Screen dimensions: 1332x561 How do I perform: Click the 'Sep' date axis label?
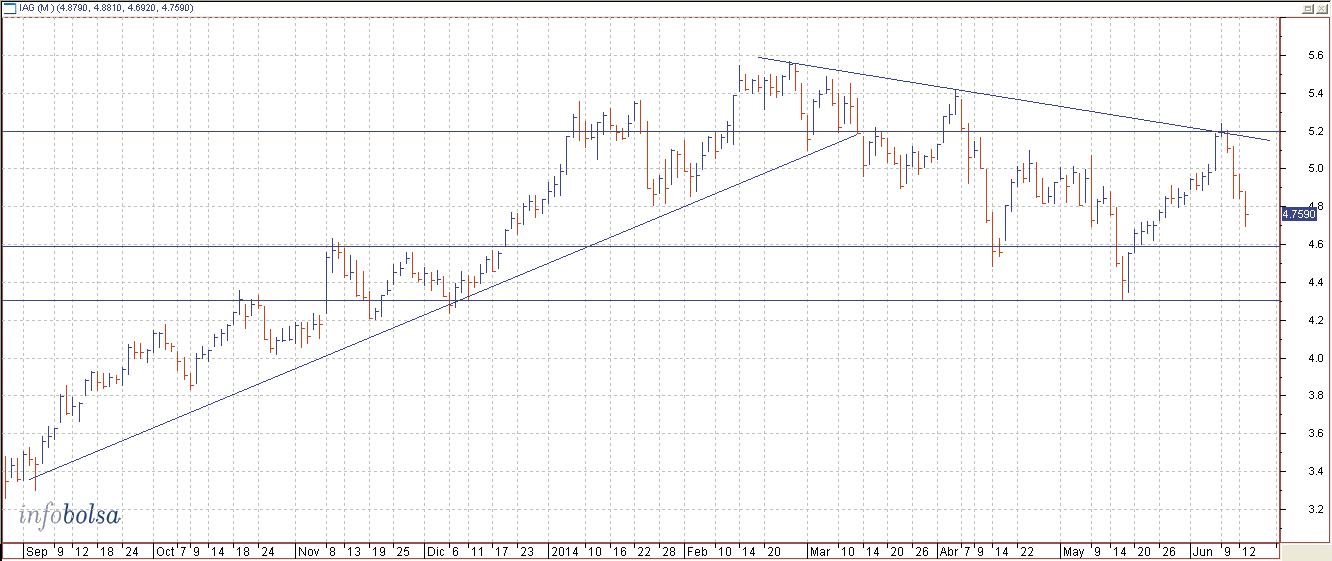(x=36, y=551)
